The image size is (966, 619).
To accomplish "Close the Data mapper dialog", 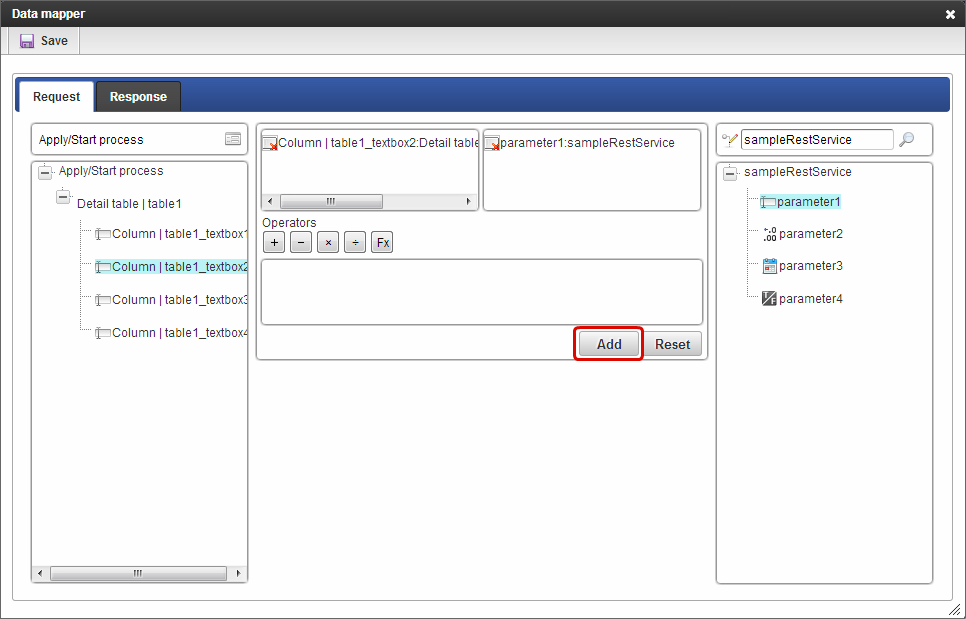I will 950,14.
